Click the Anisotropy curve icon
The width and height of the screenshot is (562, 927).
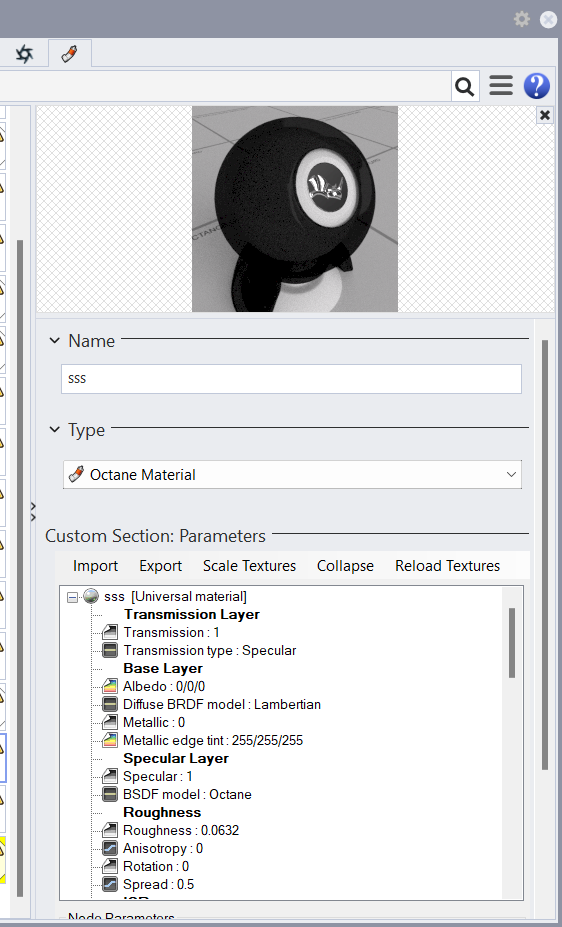[110, 848]
